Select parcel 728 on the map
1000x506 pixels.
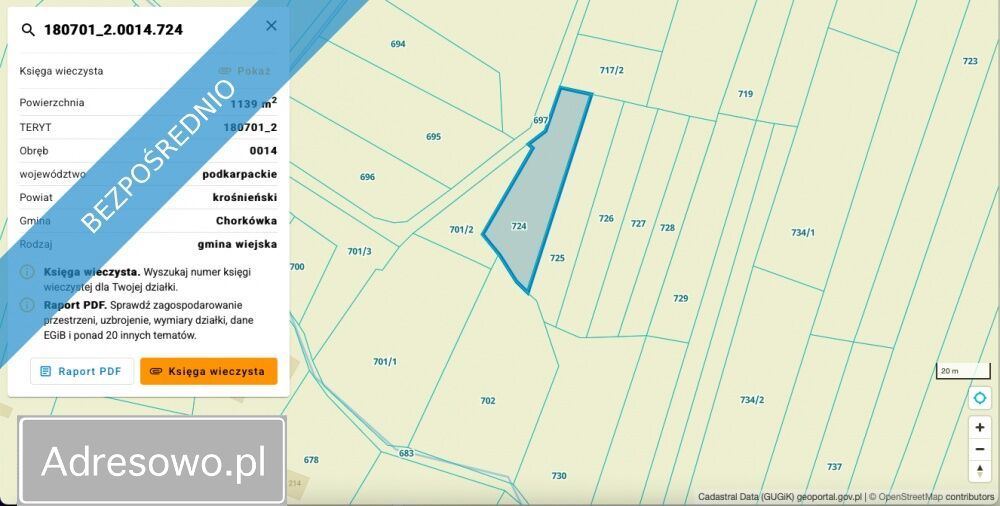pyautogui.click(x=667, y=228)
